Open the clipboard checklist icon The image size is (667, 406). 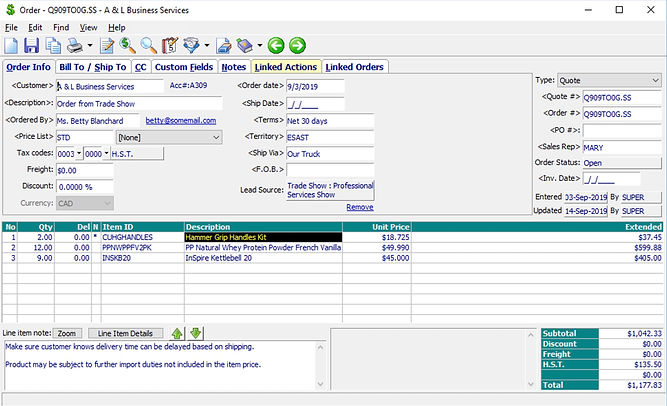point(169,46)
